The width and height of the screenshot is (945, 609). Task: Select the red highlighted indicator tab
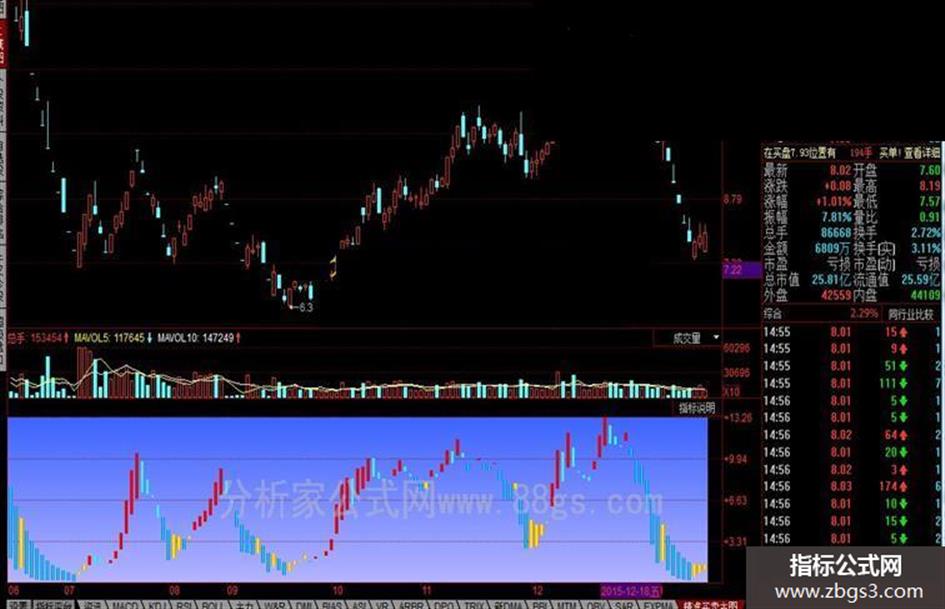coord(710,604)
